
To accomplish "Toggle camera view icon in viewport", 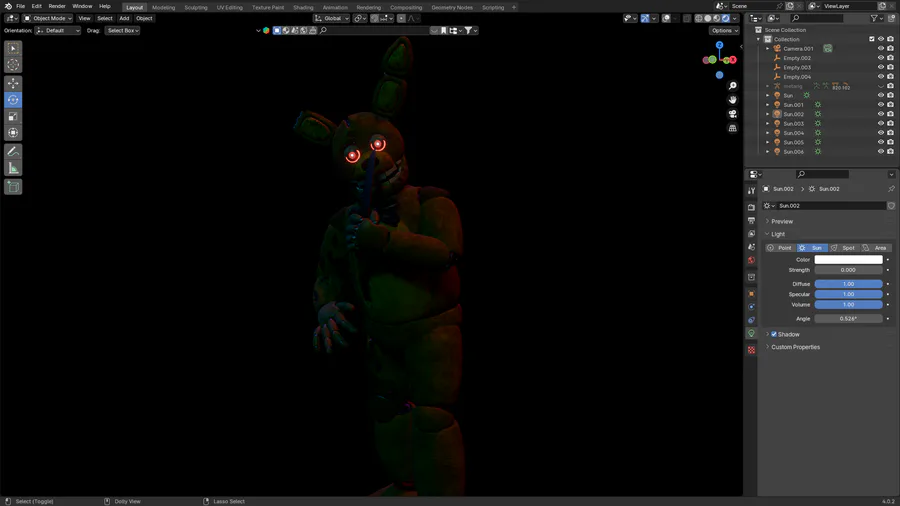I will (x=732, y=114).
